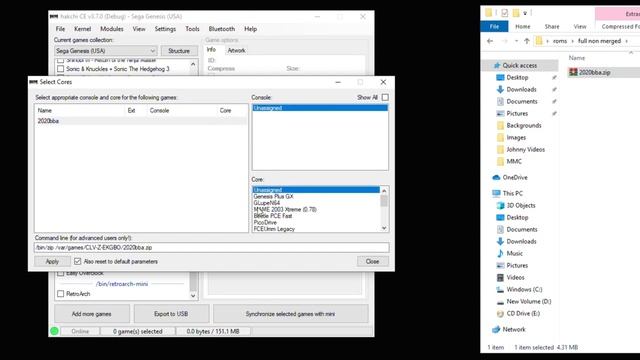This screenshot has width=640, height=360.
Task: Open Backgrounds folder in sidebar
Action: [x=524, y=125]
